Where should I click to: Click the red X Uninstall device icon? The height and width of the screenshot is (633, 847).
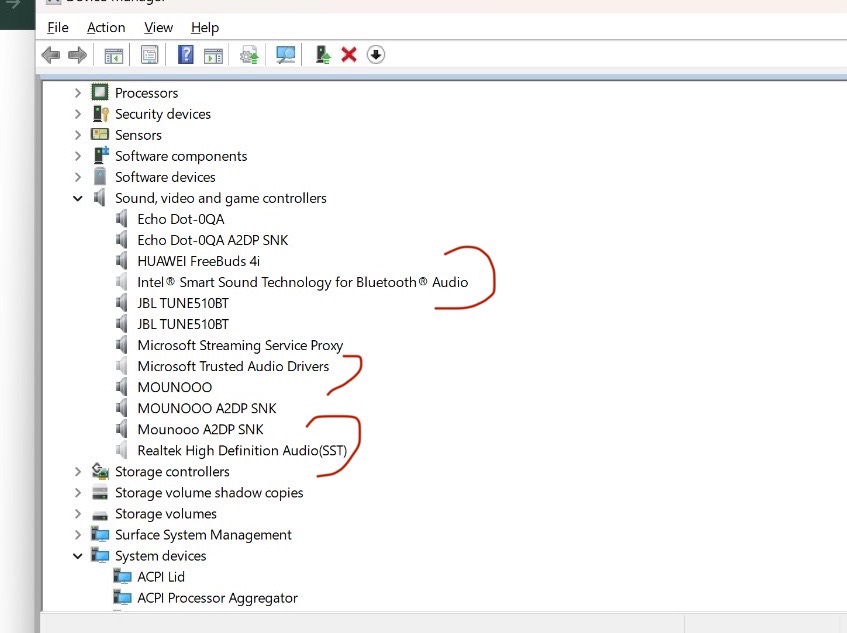pyautogui.click(x=349, y=55)
